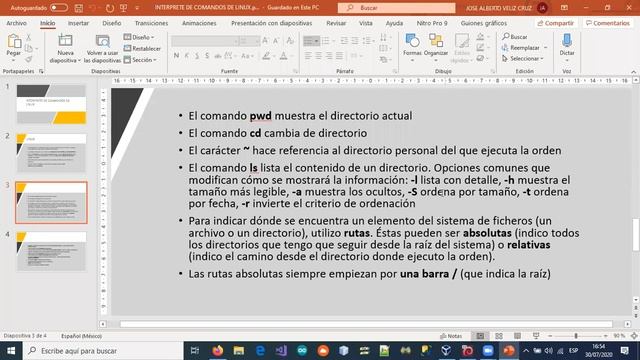Open the Aa change case dropdown
This screenshot has width=640, height=360.
click(247, 56)
